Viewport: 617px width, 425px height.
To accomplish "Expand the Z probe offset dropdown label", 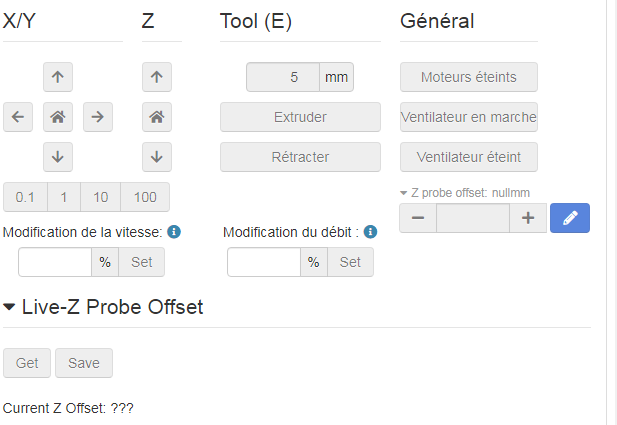I will 404,192.
